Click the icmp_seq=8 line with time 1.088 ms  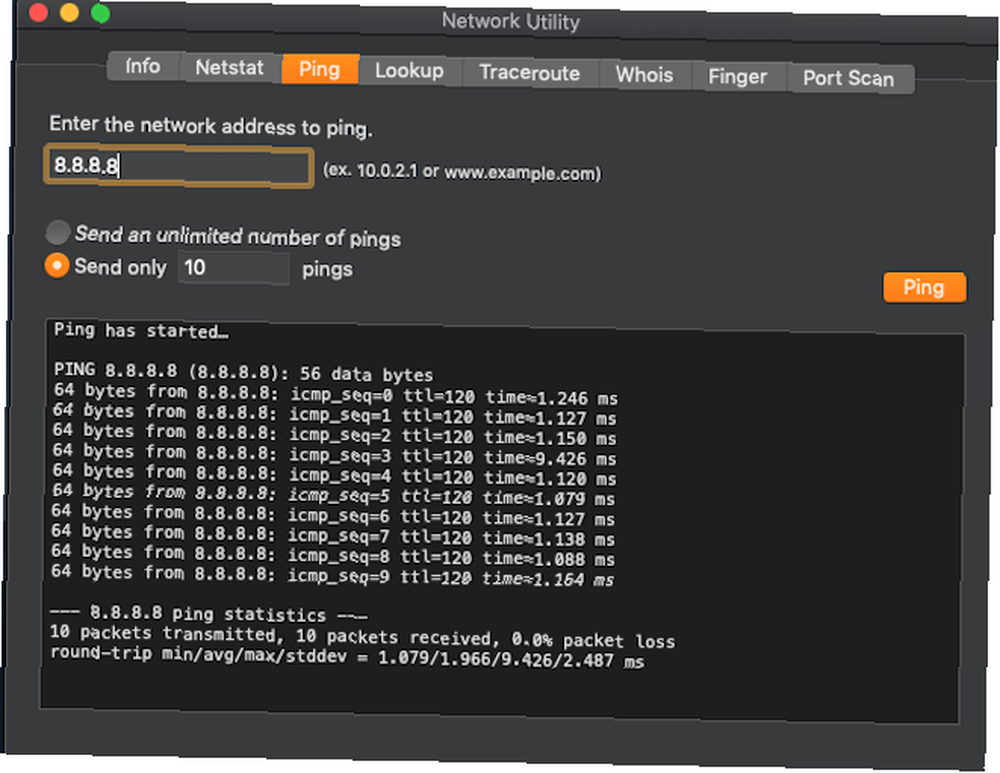pyautogui.click(x=333, y=555)
